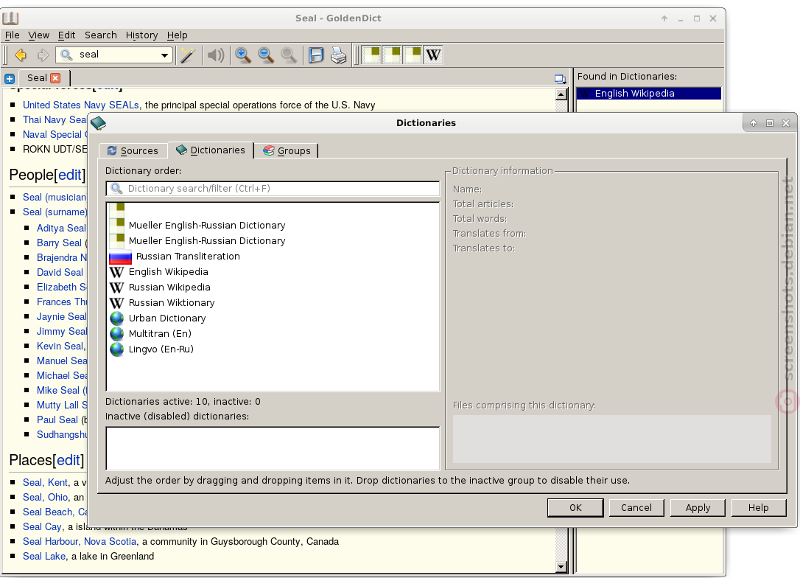Switch to the Dictionaries tab
800x578 pixels.
(210, 150)
